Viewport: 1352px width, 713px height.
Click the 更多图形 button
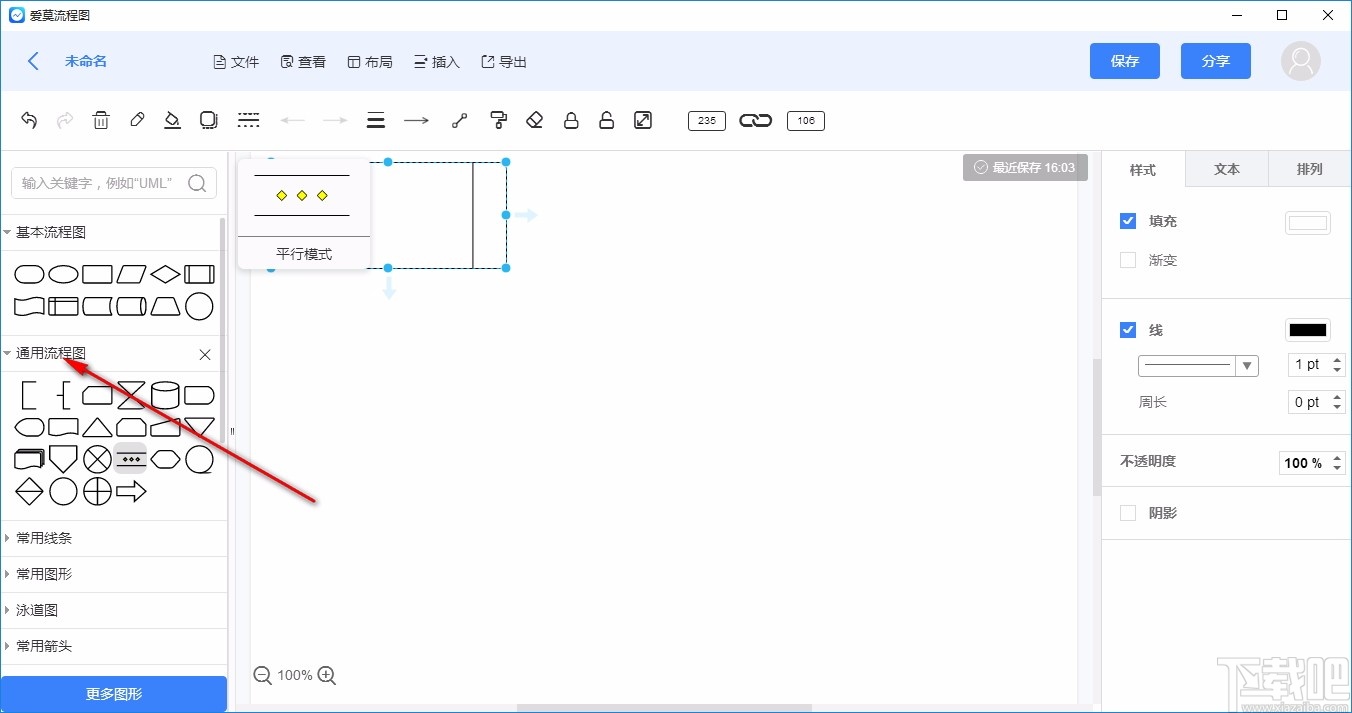coord(114,694)
